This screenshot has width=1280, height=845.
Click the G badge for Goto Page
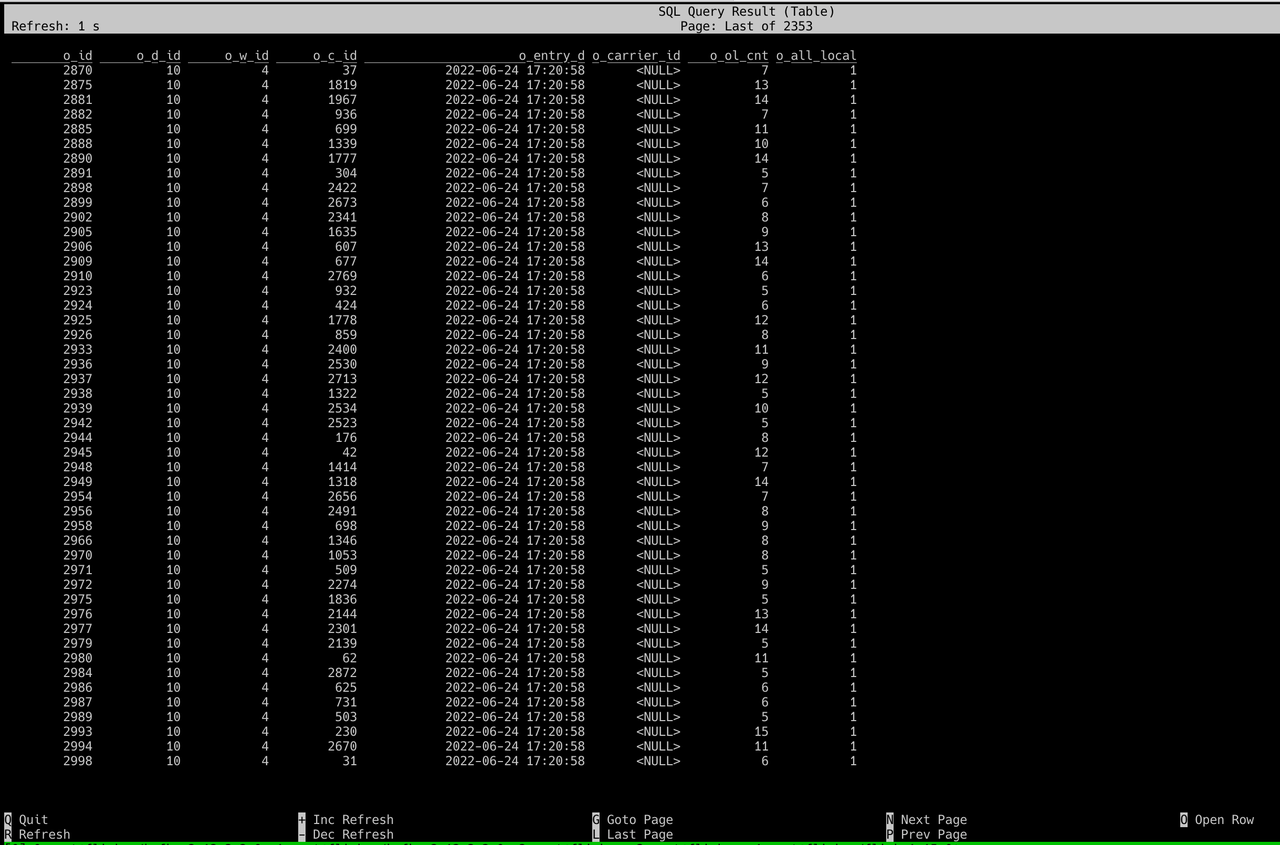point(596,819)
